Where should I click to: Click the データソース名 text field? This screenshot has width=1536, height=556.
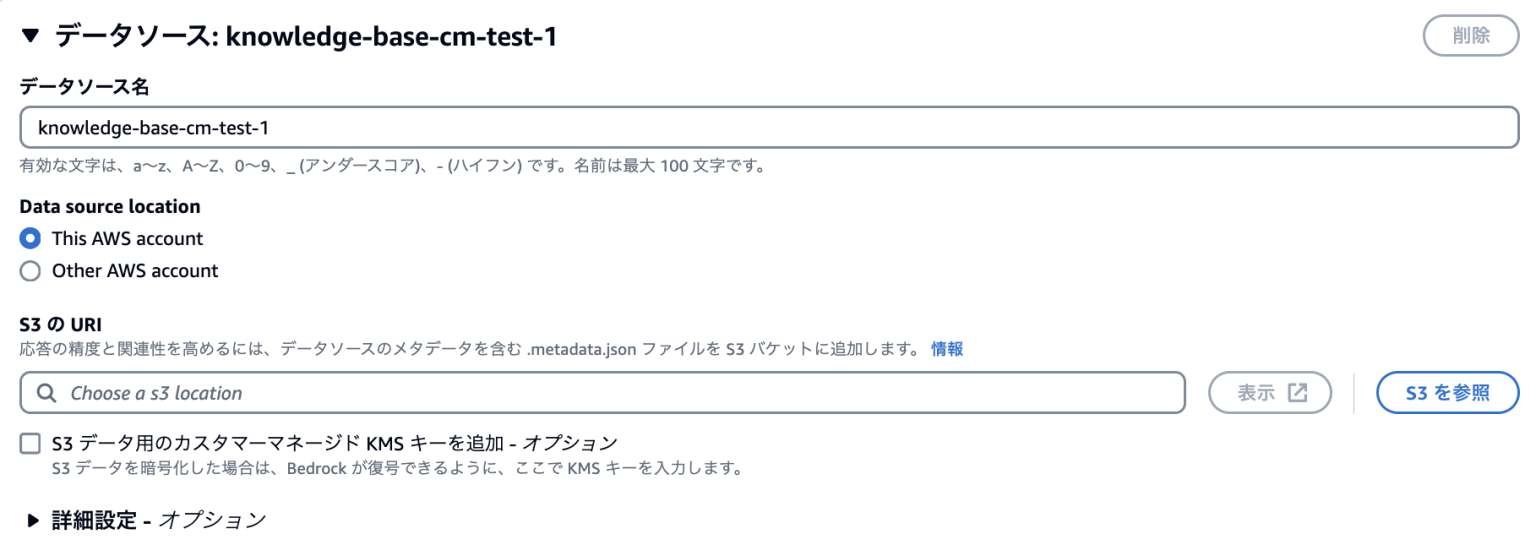tap(768, 128)
